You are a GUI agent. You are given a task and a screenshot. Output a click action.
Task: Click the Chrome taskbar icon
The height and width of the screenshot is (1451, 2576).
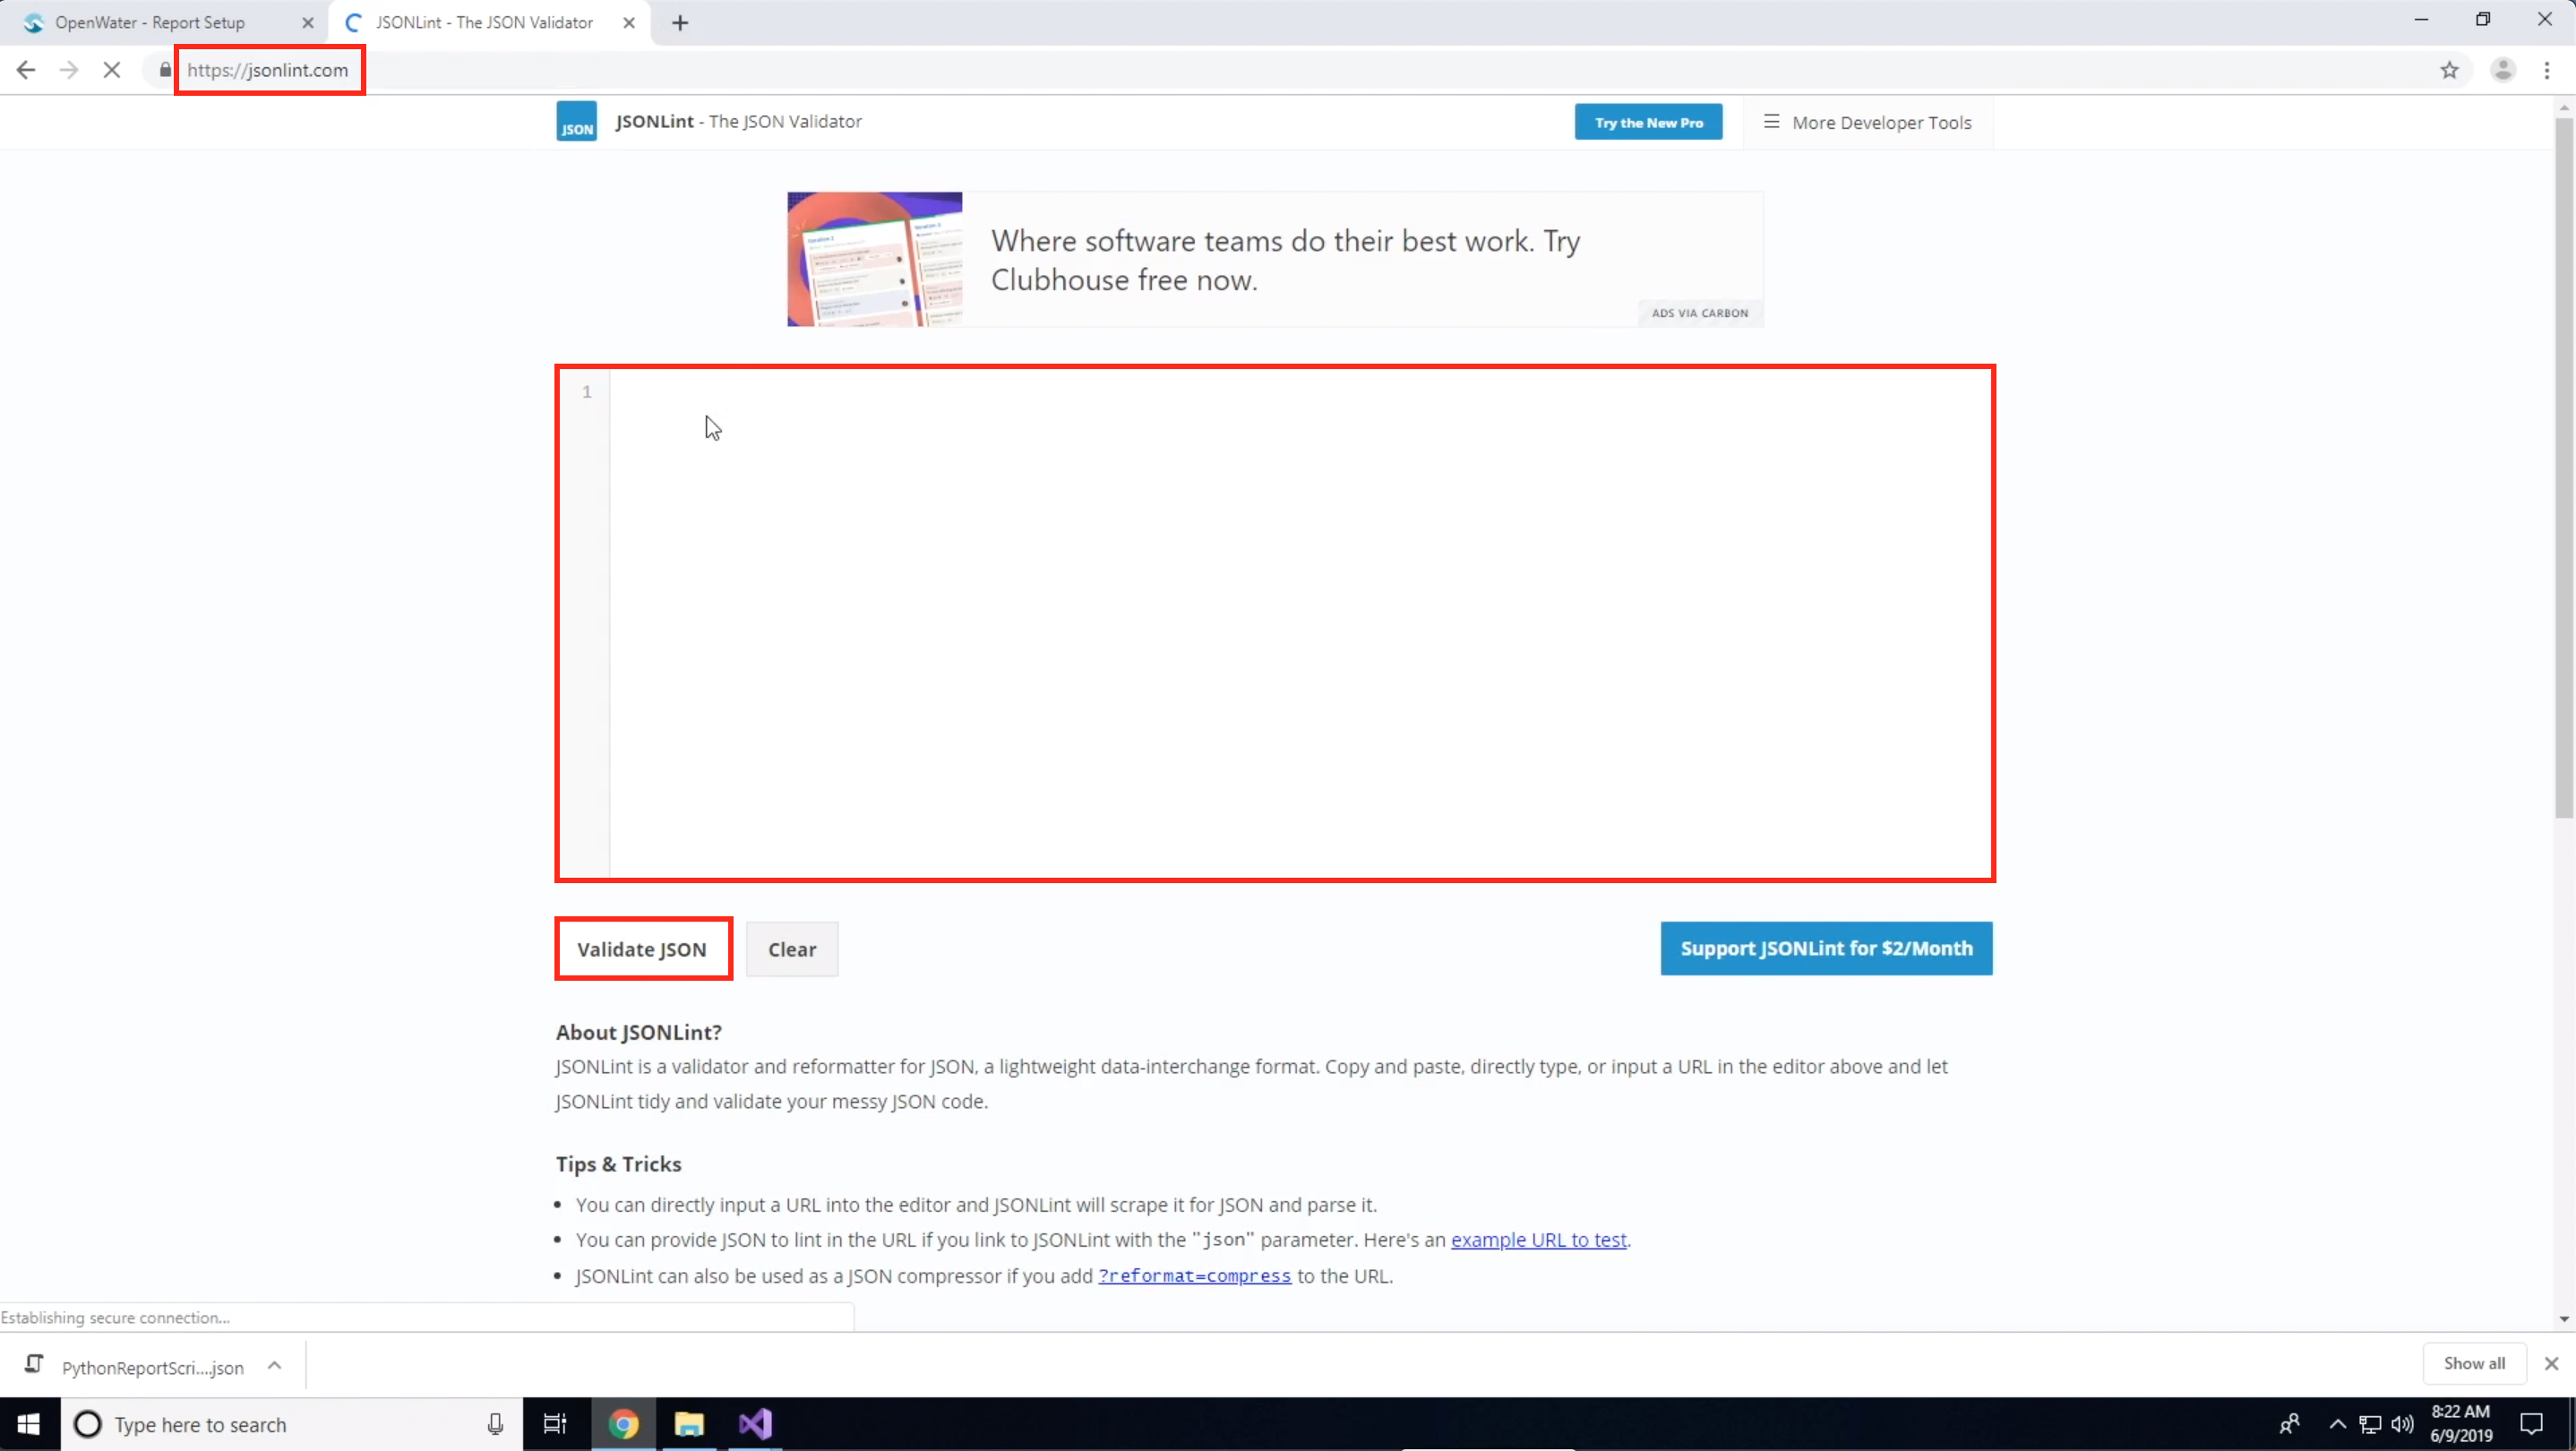(x=623, y=1424)
